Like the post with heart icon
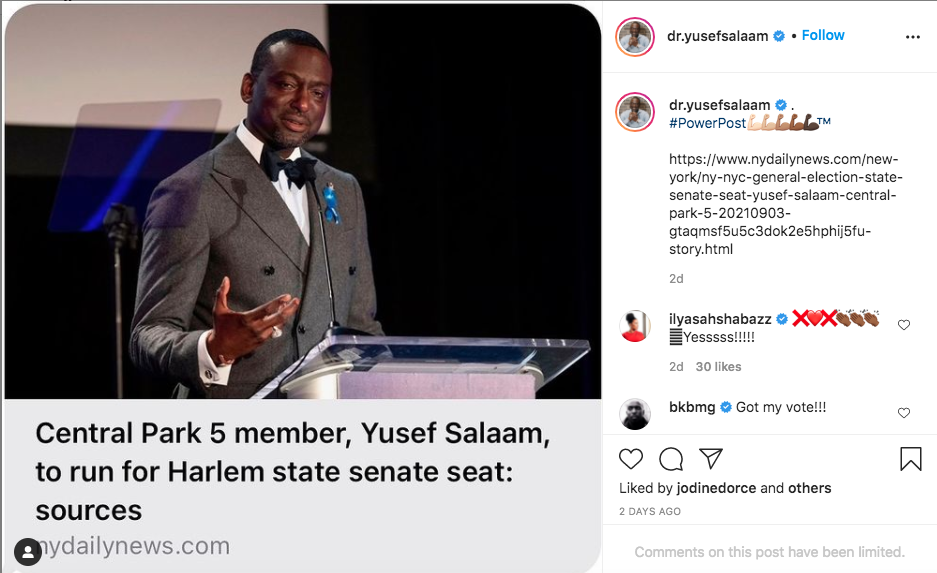The image size is (937, 573). point(630,459)
